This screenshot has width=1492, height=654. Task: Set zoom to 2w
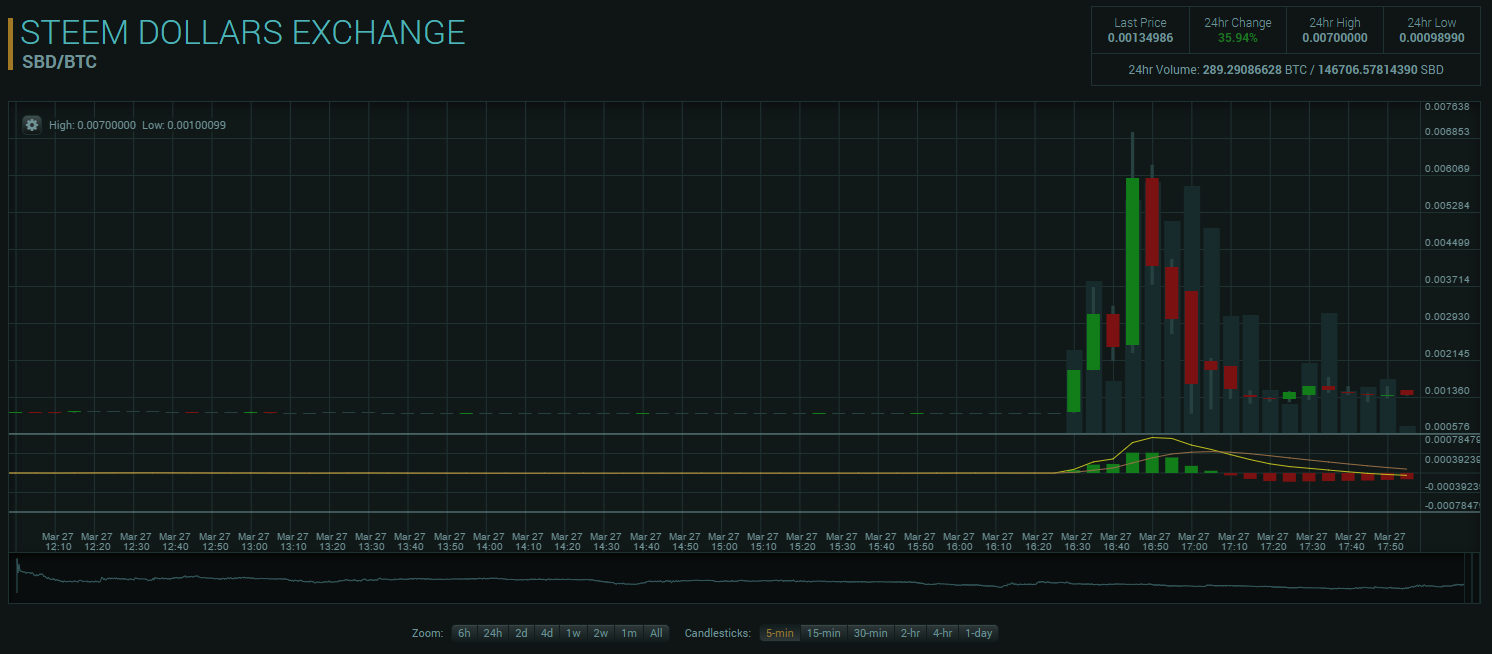tap(600, 633)
